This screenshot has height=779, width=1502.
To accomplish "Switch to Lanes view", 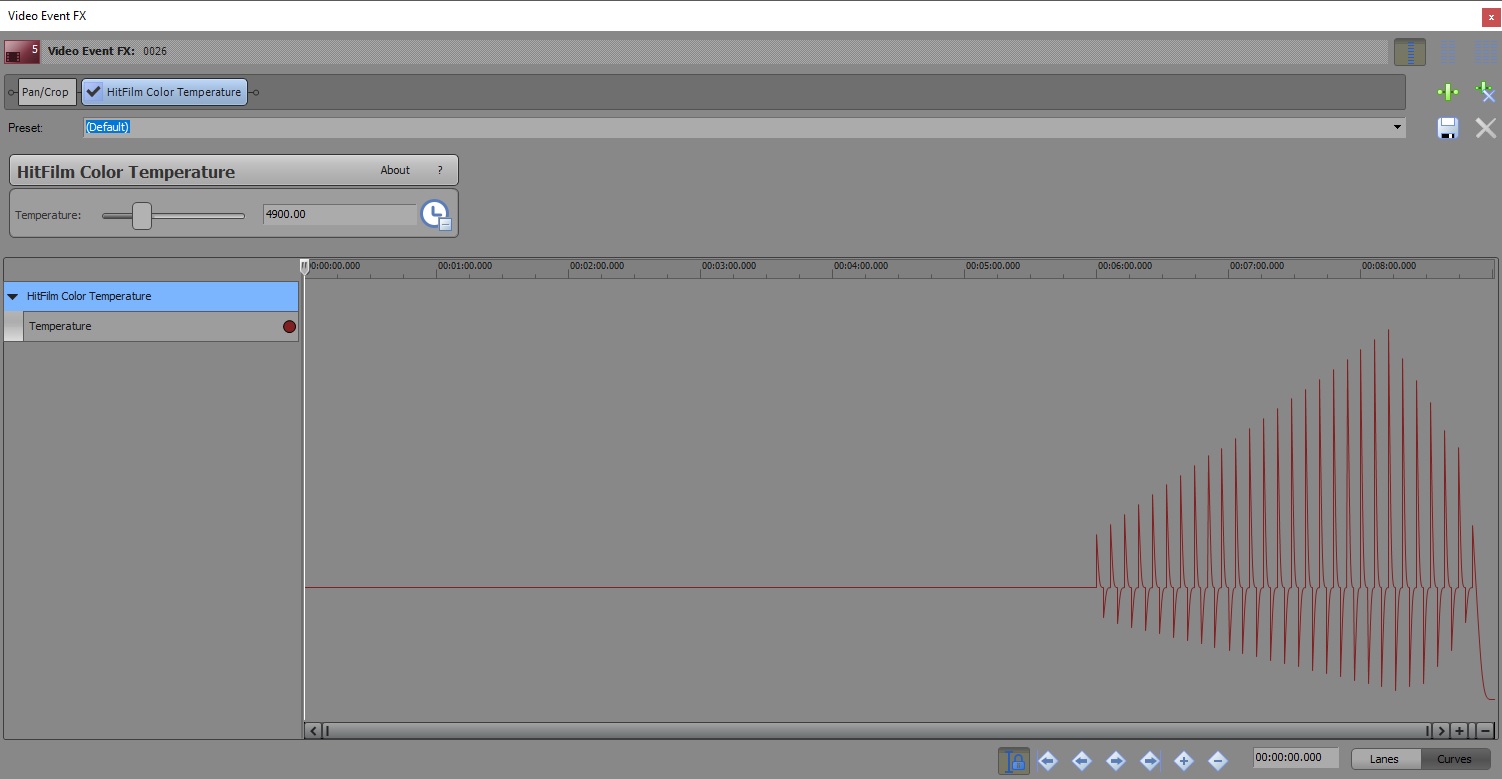I will (1385, 759).
